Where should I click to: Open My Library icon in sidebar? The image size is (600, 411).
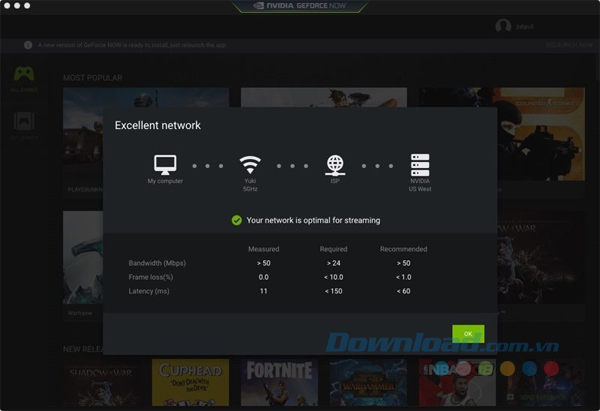pyautogui.click(x=24, y=121)
